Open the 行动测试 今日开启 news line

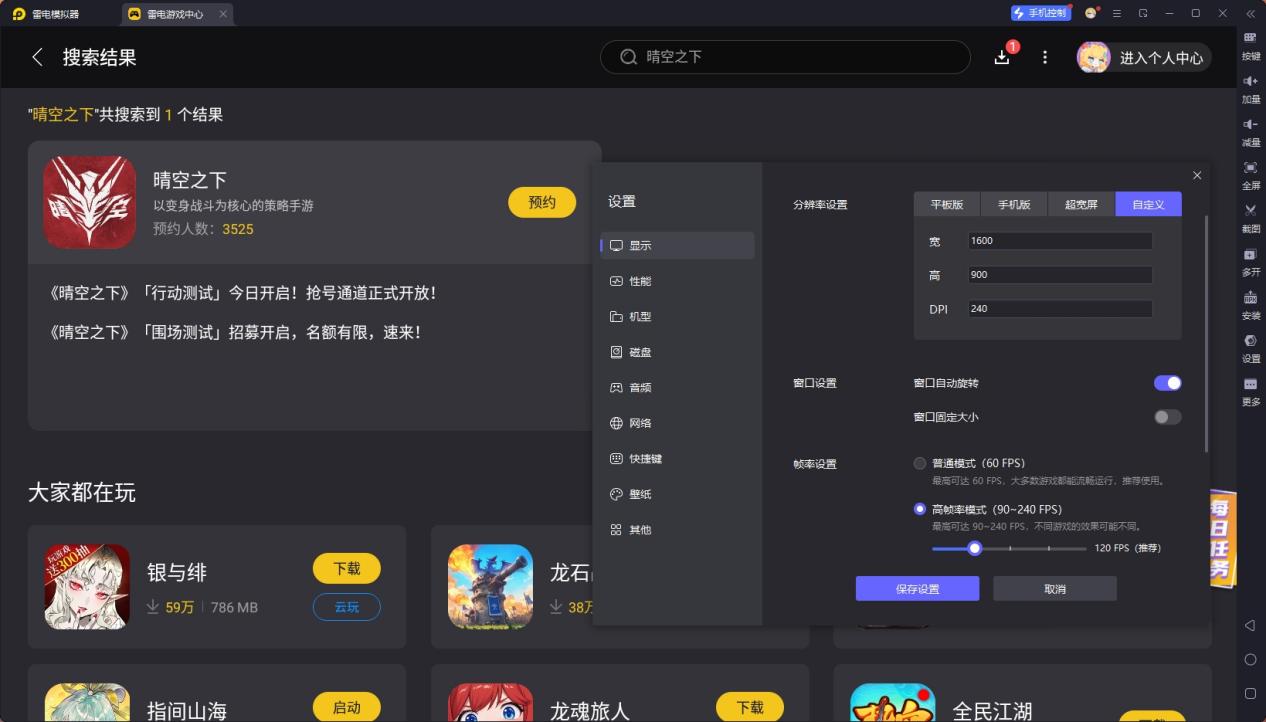(242, 294)
